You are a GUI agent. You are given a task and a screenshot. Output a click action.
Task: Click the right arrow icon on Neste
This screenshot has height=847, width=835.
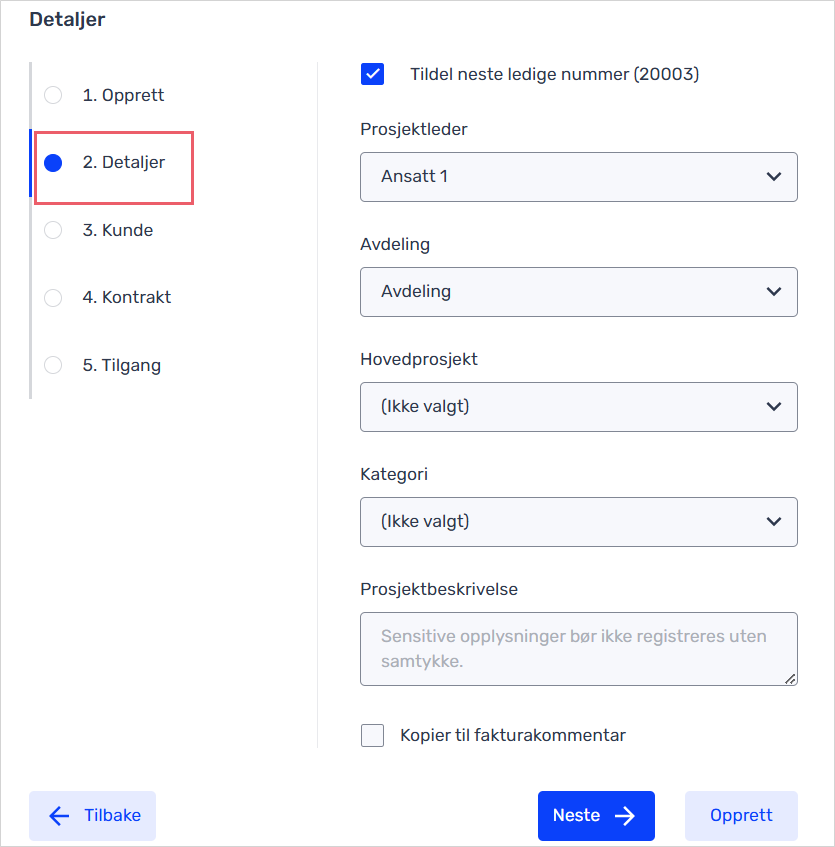[x=625, y=816]
